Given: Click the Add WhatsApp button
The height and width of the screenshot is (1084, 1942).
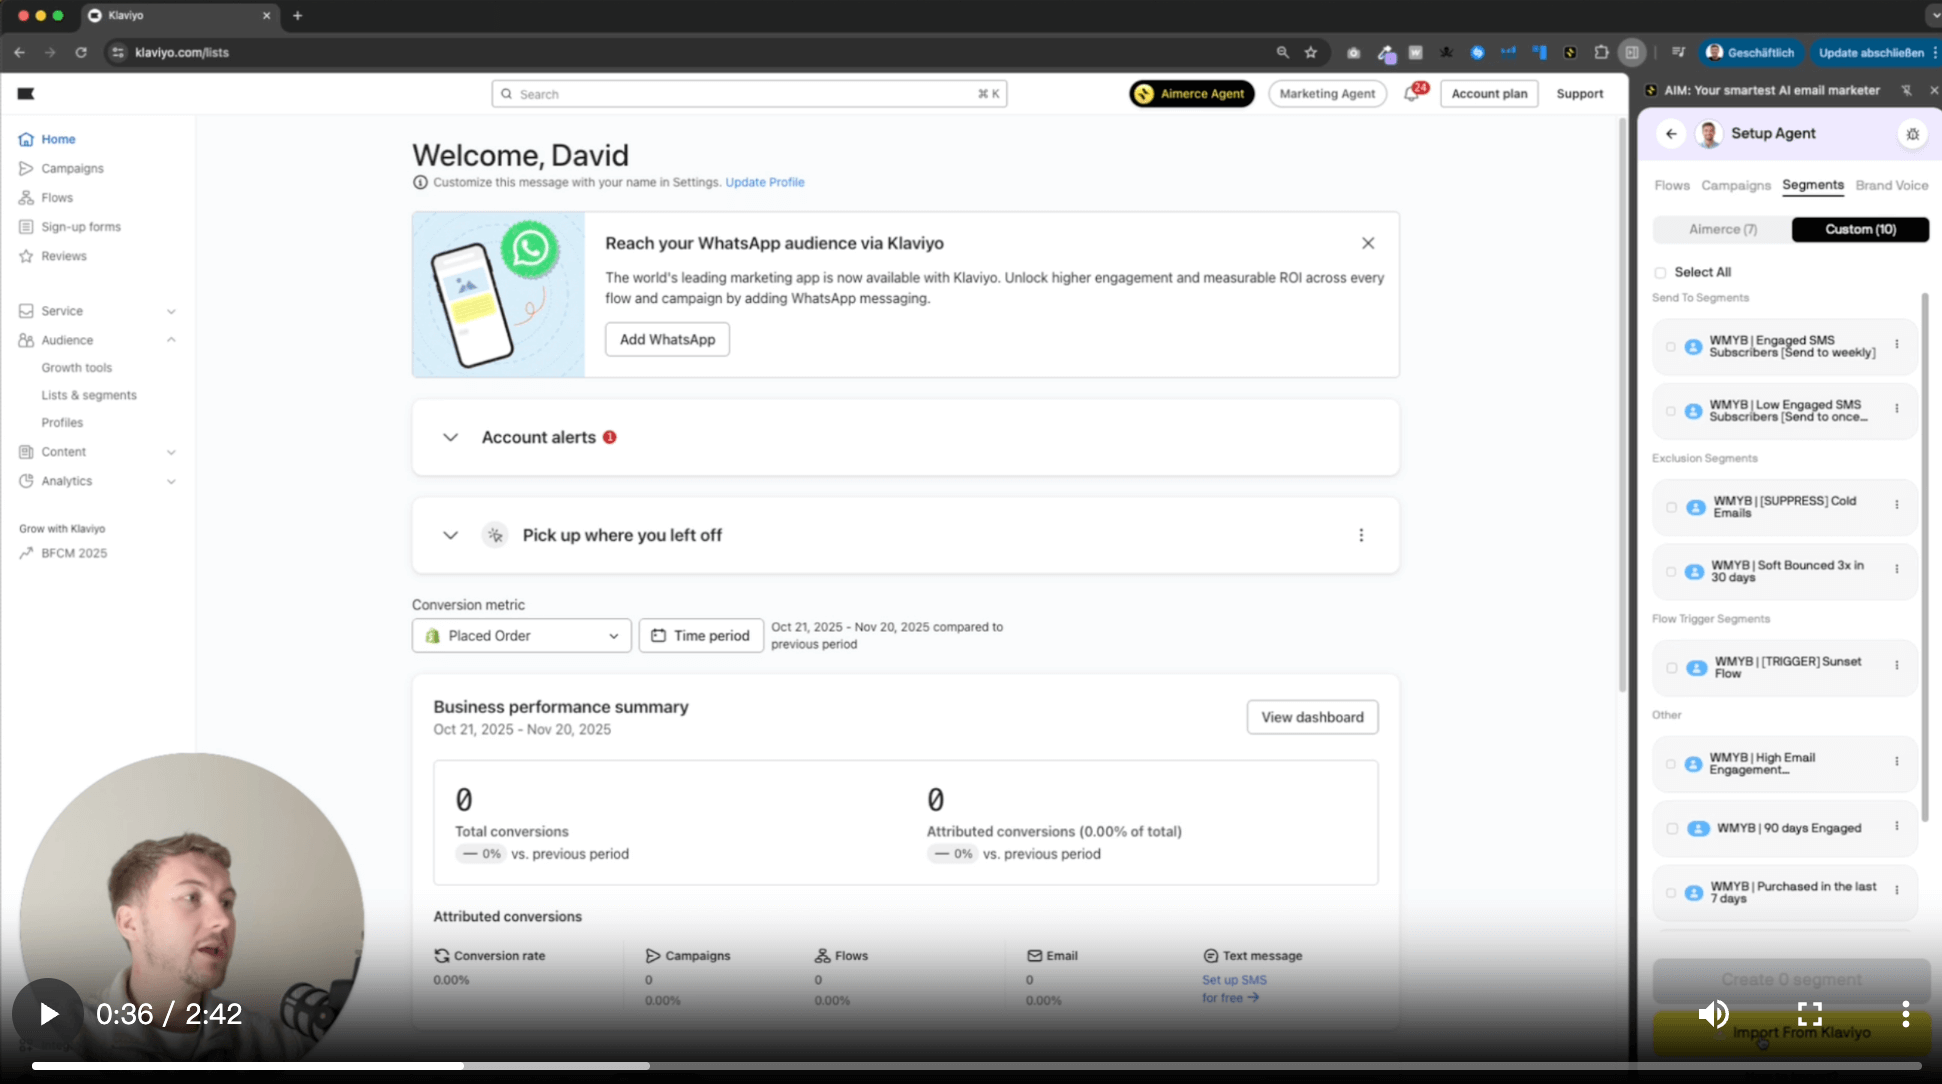Looking at the screenshot, I should (666, 339).
